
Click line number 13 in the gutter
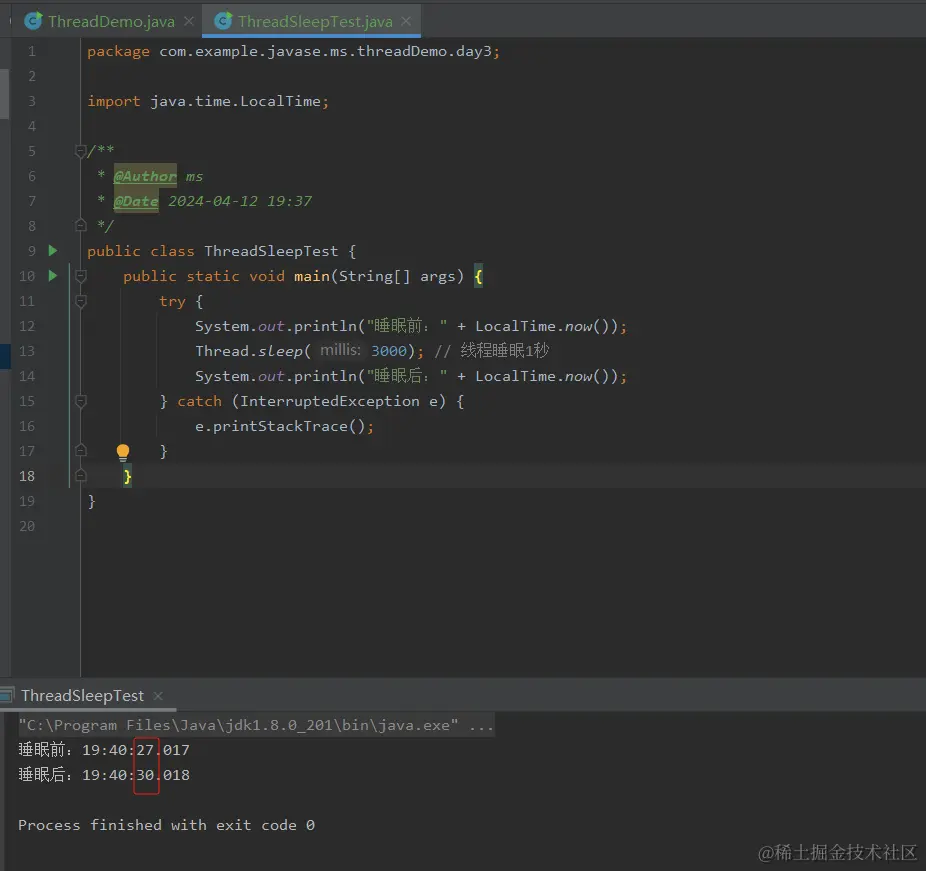click(x=27, y=351)
